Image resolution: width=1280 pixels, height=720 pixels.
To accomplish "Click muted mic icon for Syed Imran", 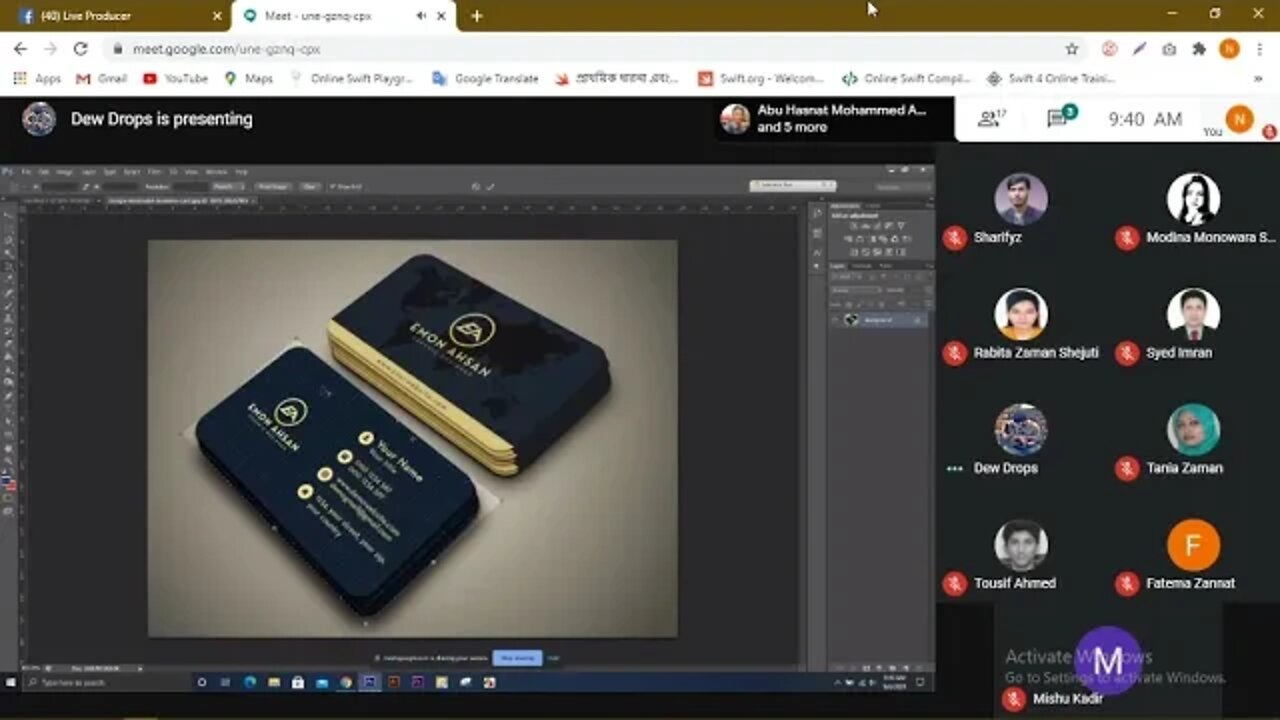I will (x=1127, y=352).
